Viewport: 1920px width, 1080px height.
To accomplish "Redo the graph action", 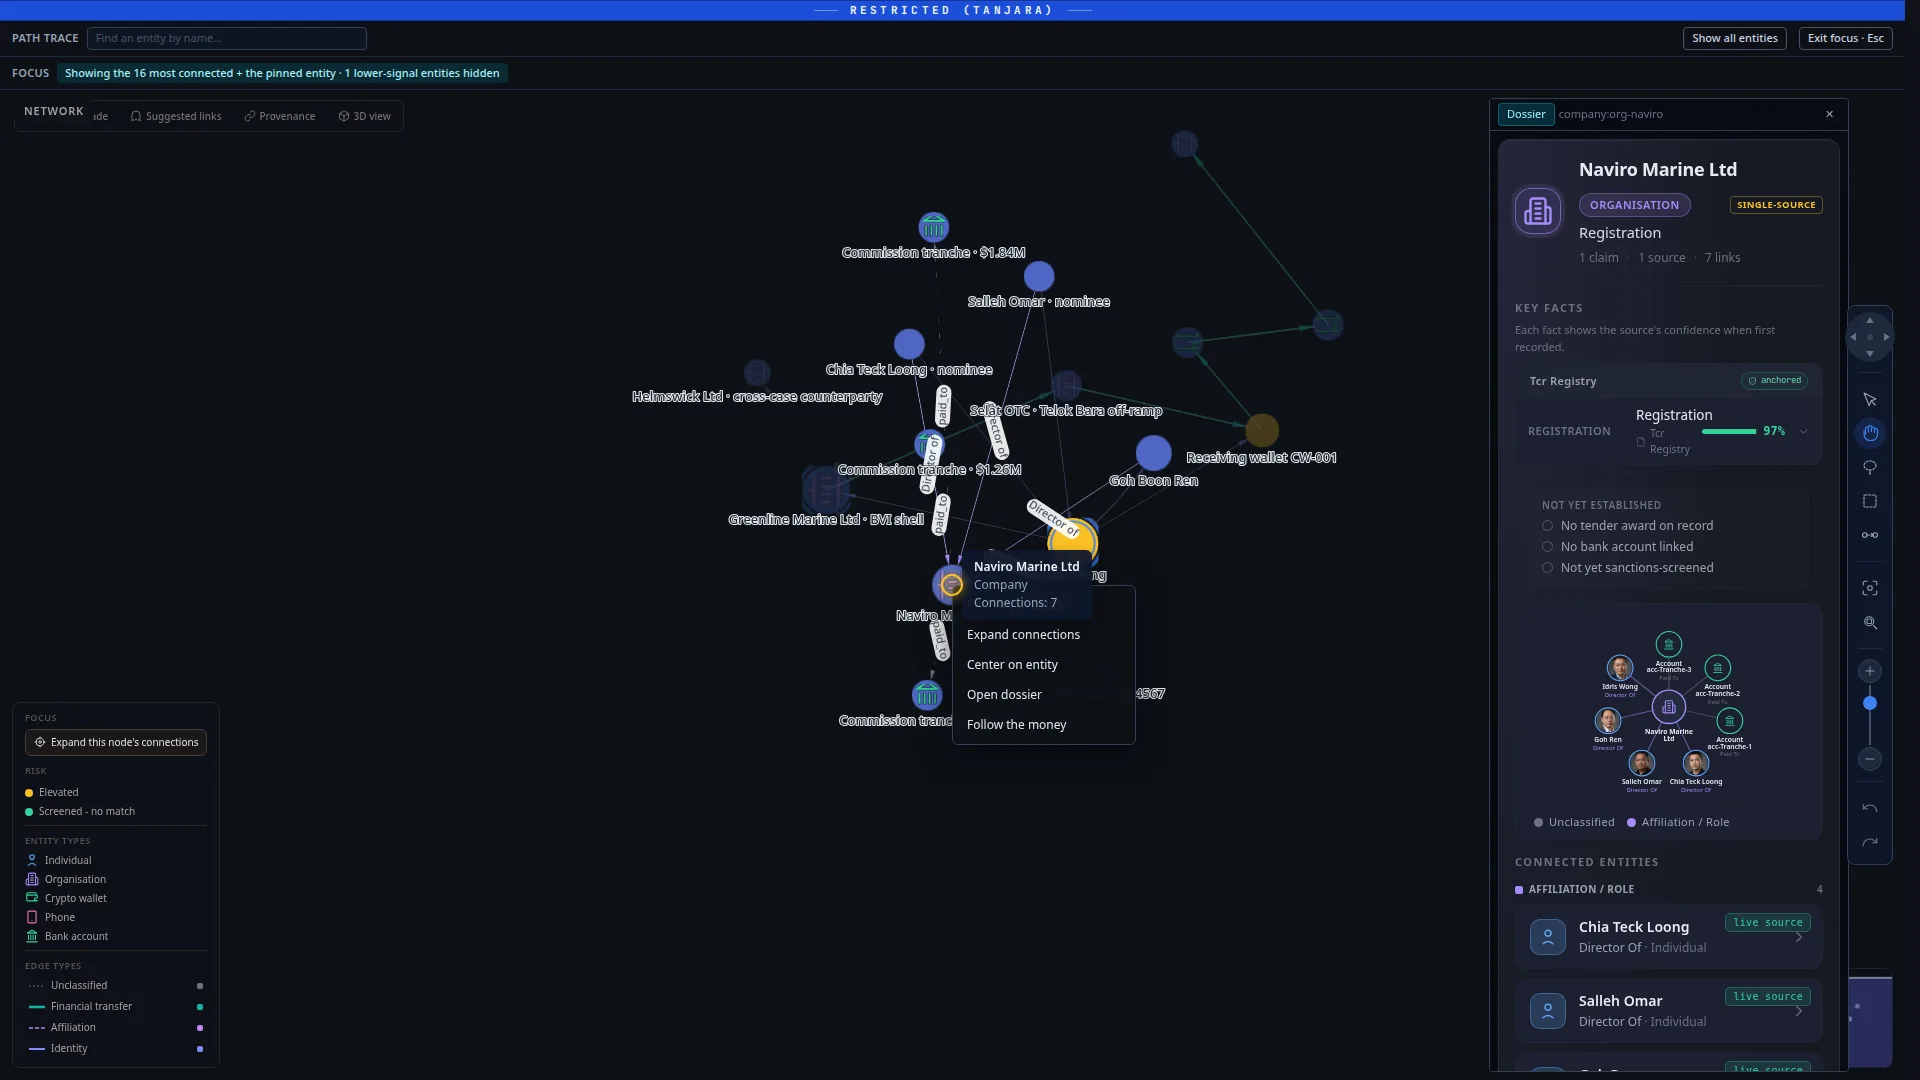I will (1869, 842).
